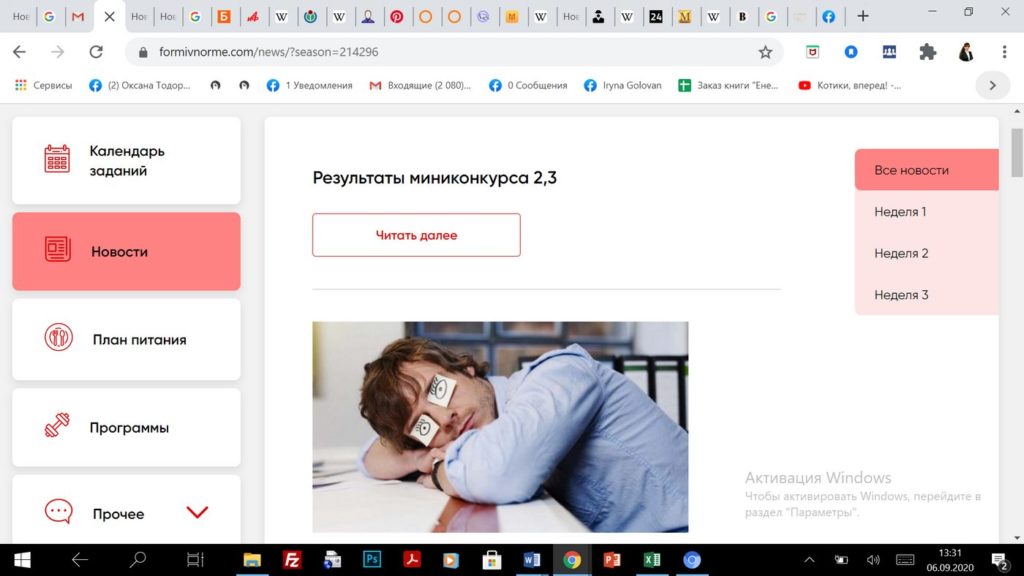Select the Неделя 3 news filter
Viewport: 1024px width, 576px height.
pyautogui.click(x=925, y=295)
